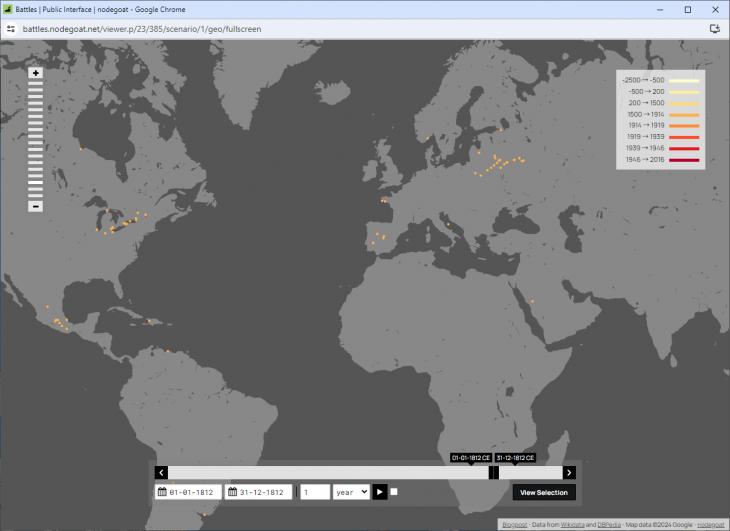Click the timeline slider selection handle
730x531 pixels.
494,473
